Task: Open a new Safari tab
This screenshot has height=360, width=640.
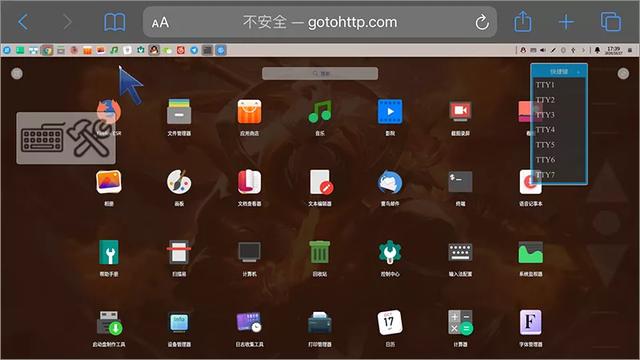Action: (566, 22)
